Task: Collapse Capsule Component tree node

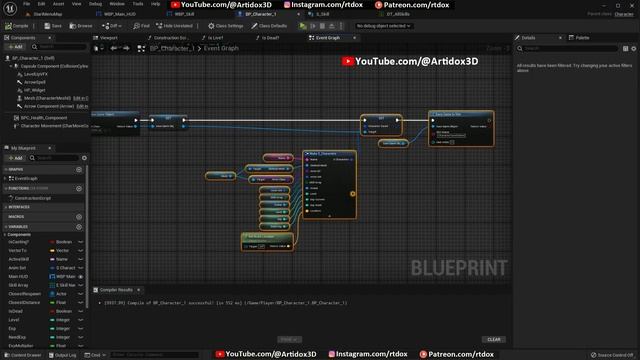Action: [11, 66]
